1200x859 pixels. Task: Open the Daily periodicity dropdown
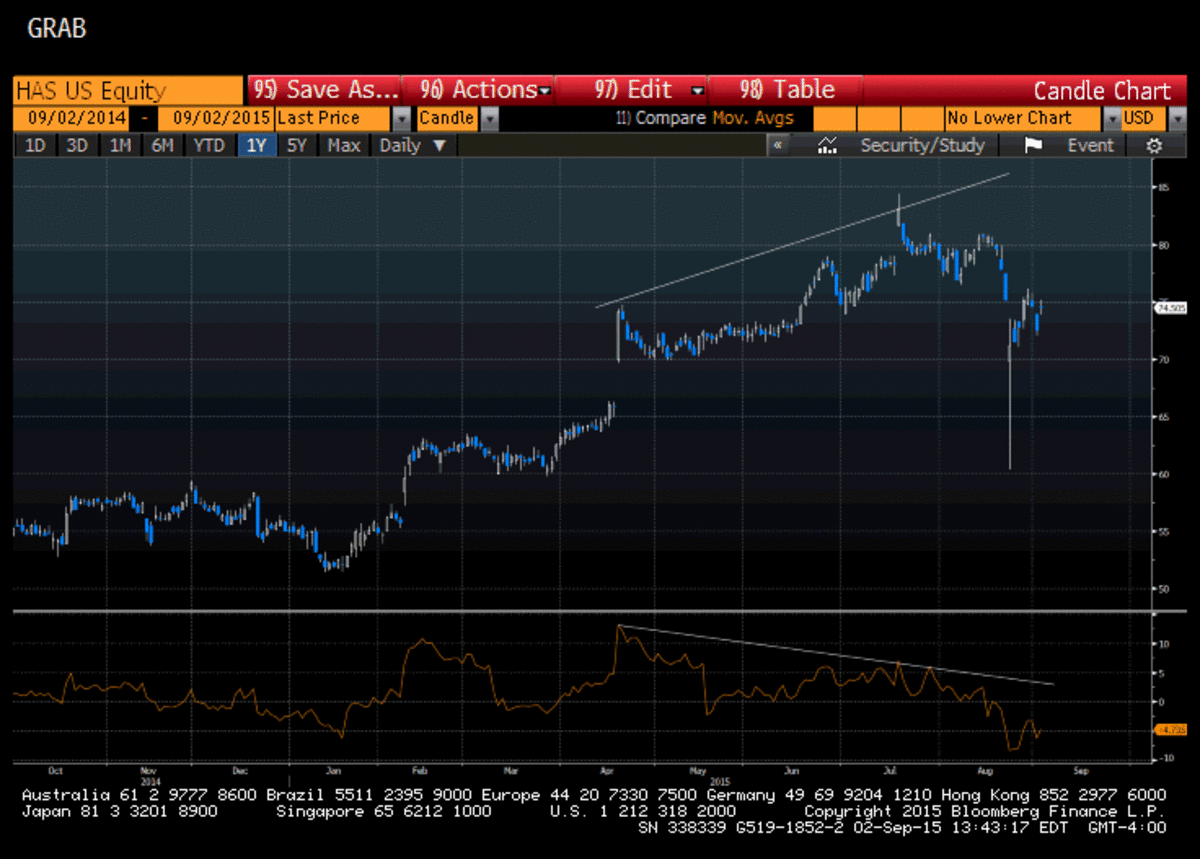pos(412,145)
